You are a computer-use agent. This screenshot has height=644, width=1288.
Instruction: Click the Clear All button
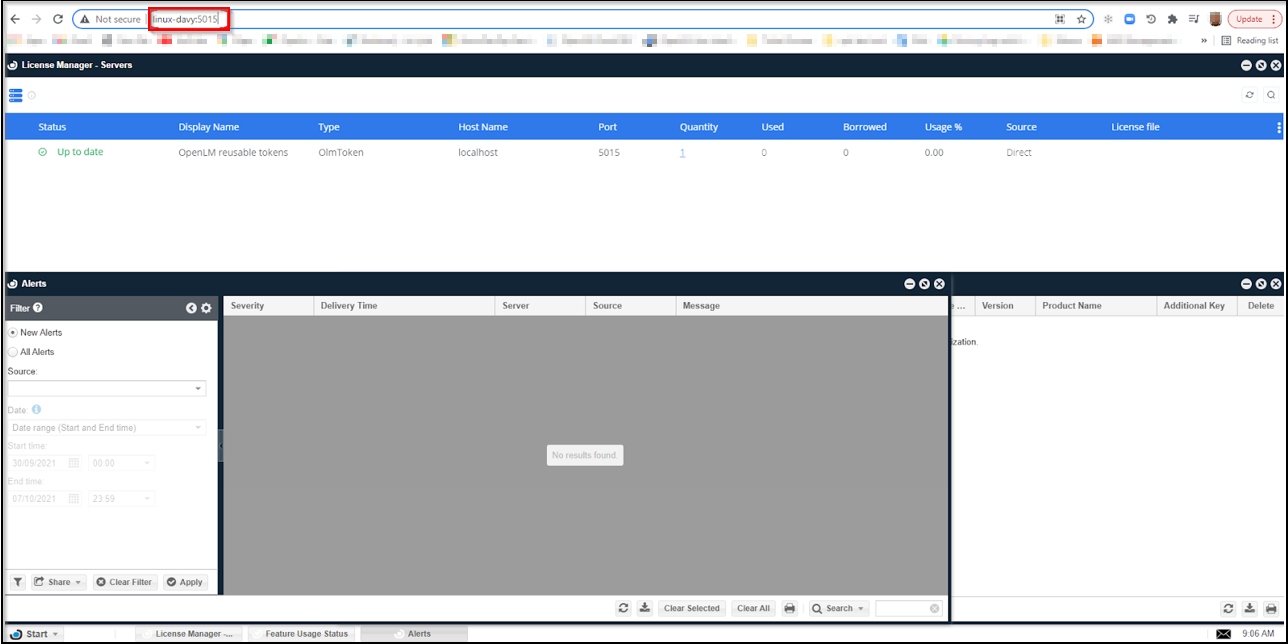pyautogui.click(x=752, y=608)
